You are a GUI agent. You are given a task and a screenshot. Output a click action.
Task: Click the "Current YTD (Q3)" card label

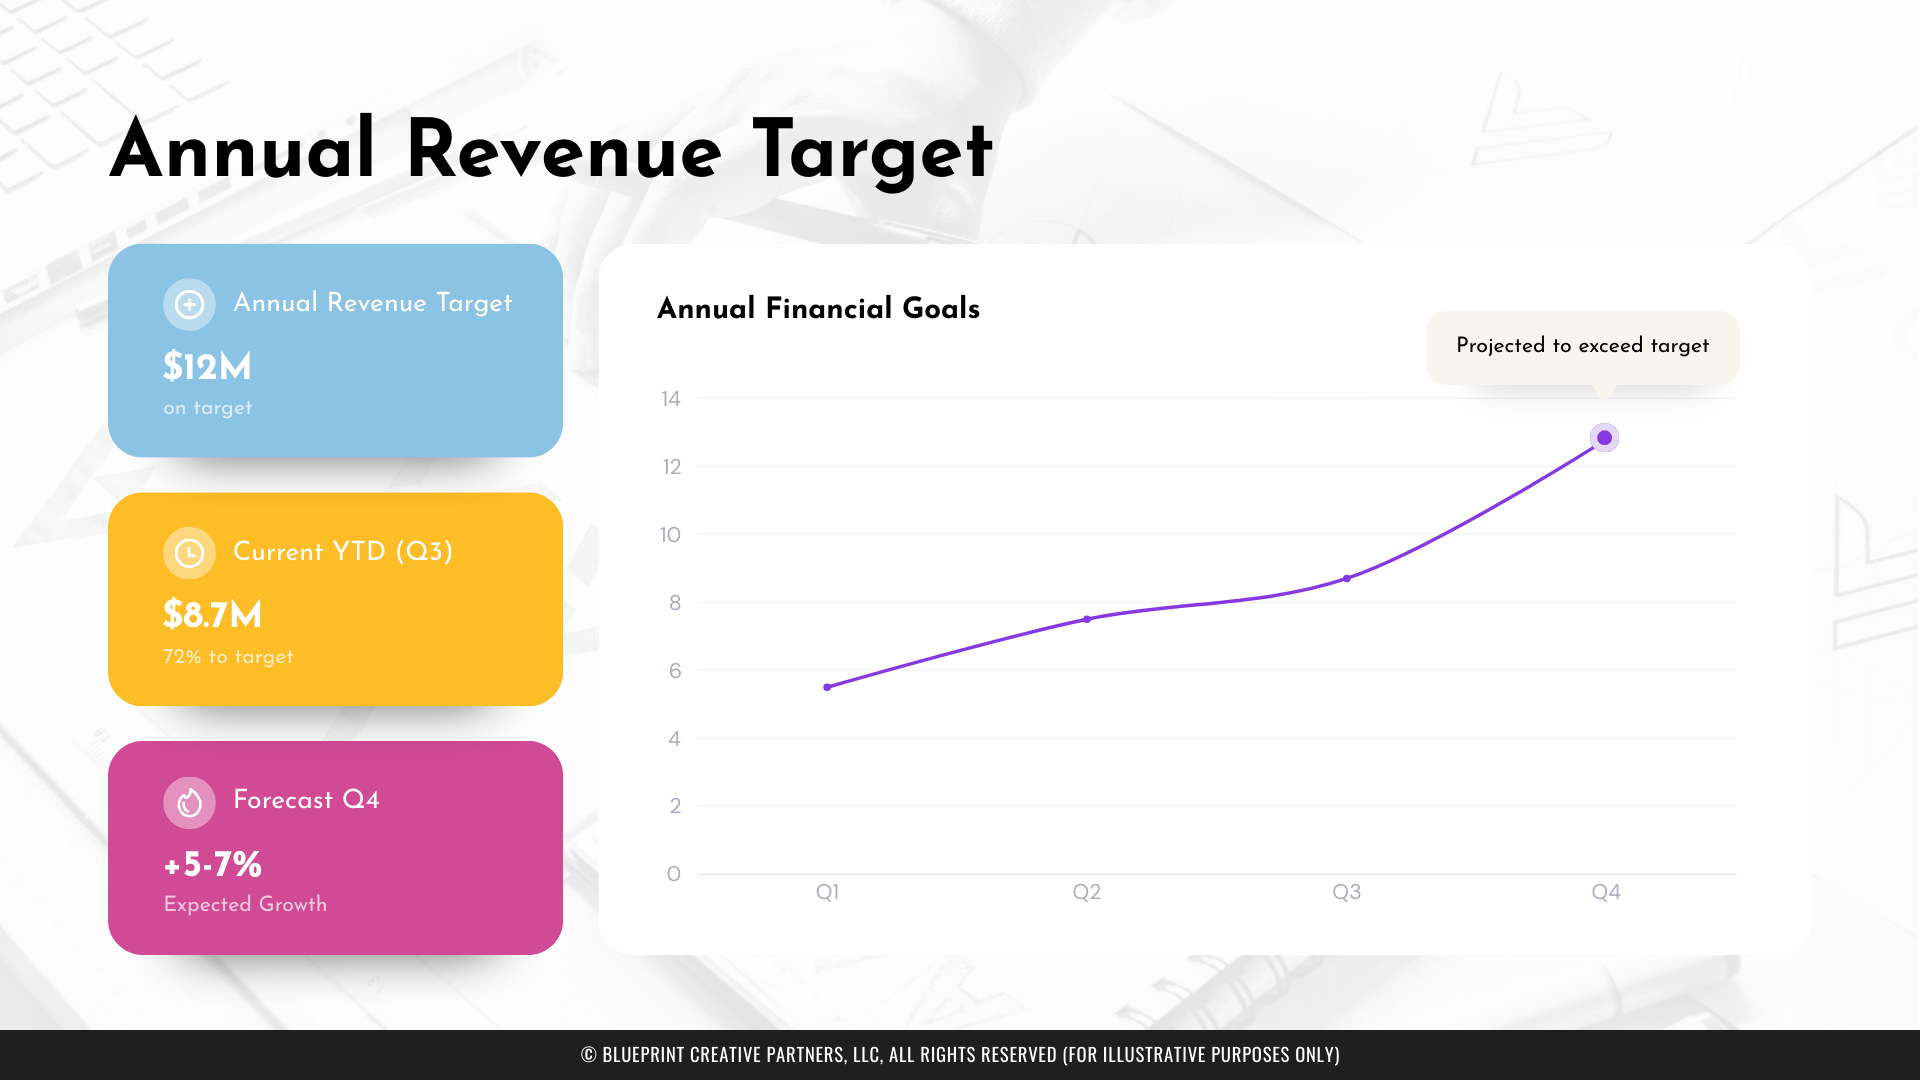tap(343, 551)
